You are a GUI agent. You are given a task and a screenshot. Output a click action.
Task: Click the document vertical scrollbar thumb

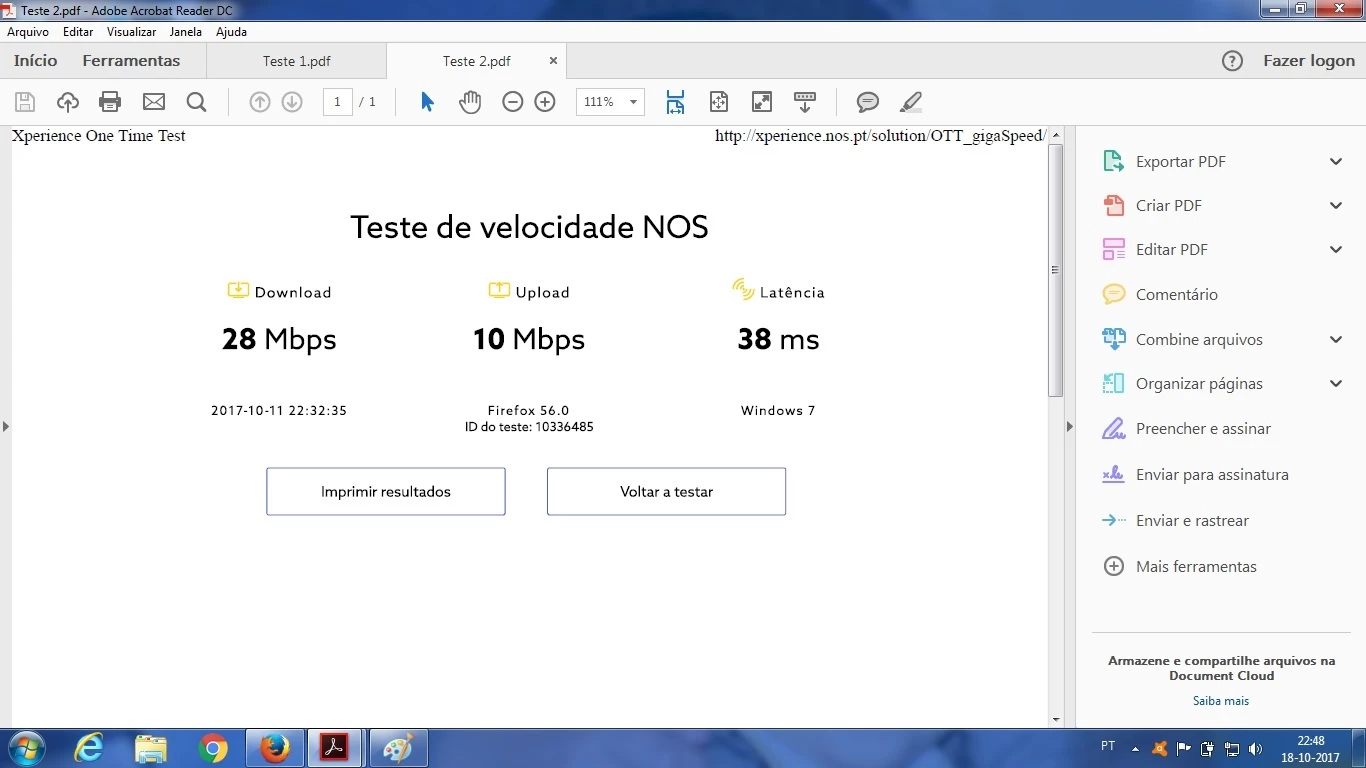click(1055, 270)
